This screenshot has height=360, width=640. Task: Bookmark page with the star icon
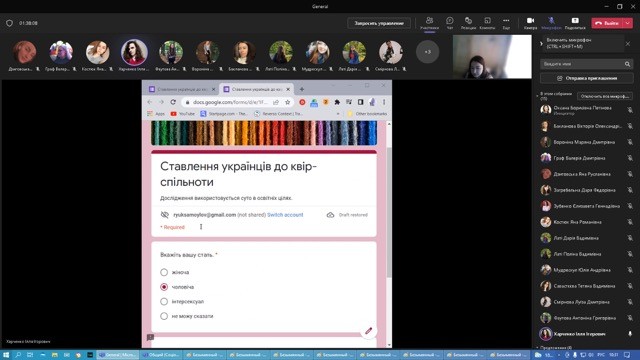(287, 102)
